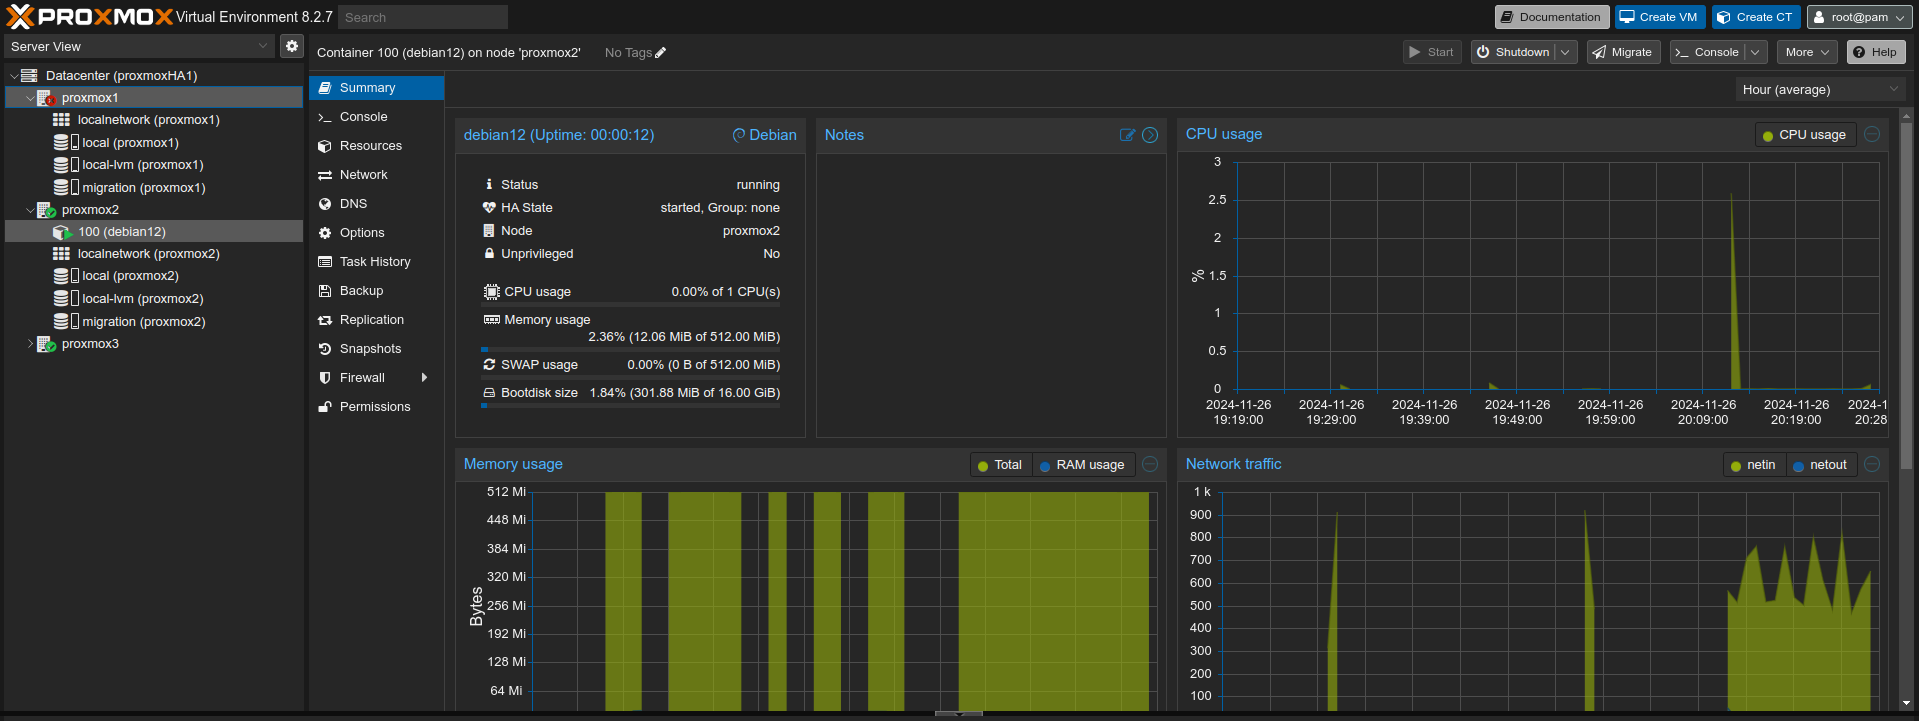
Task: Collapse the Network traffic chart panel
Action: 1872,464
